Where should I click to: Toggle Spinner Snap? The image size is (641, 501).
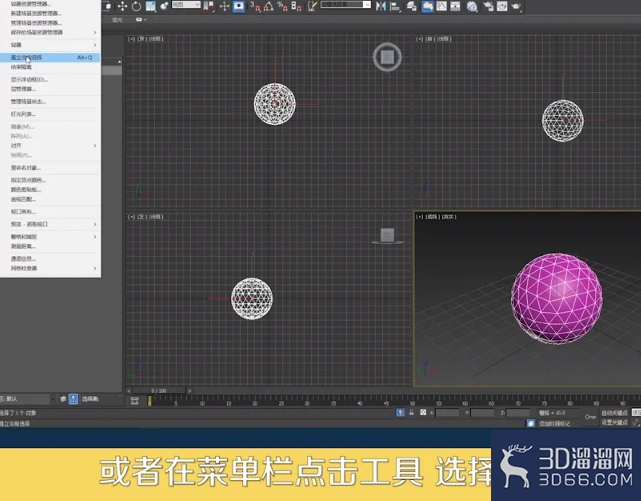[x=296, y=6]
